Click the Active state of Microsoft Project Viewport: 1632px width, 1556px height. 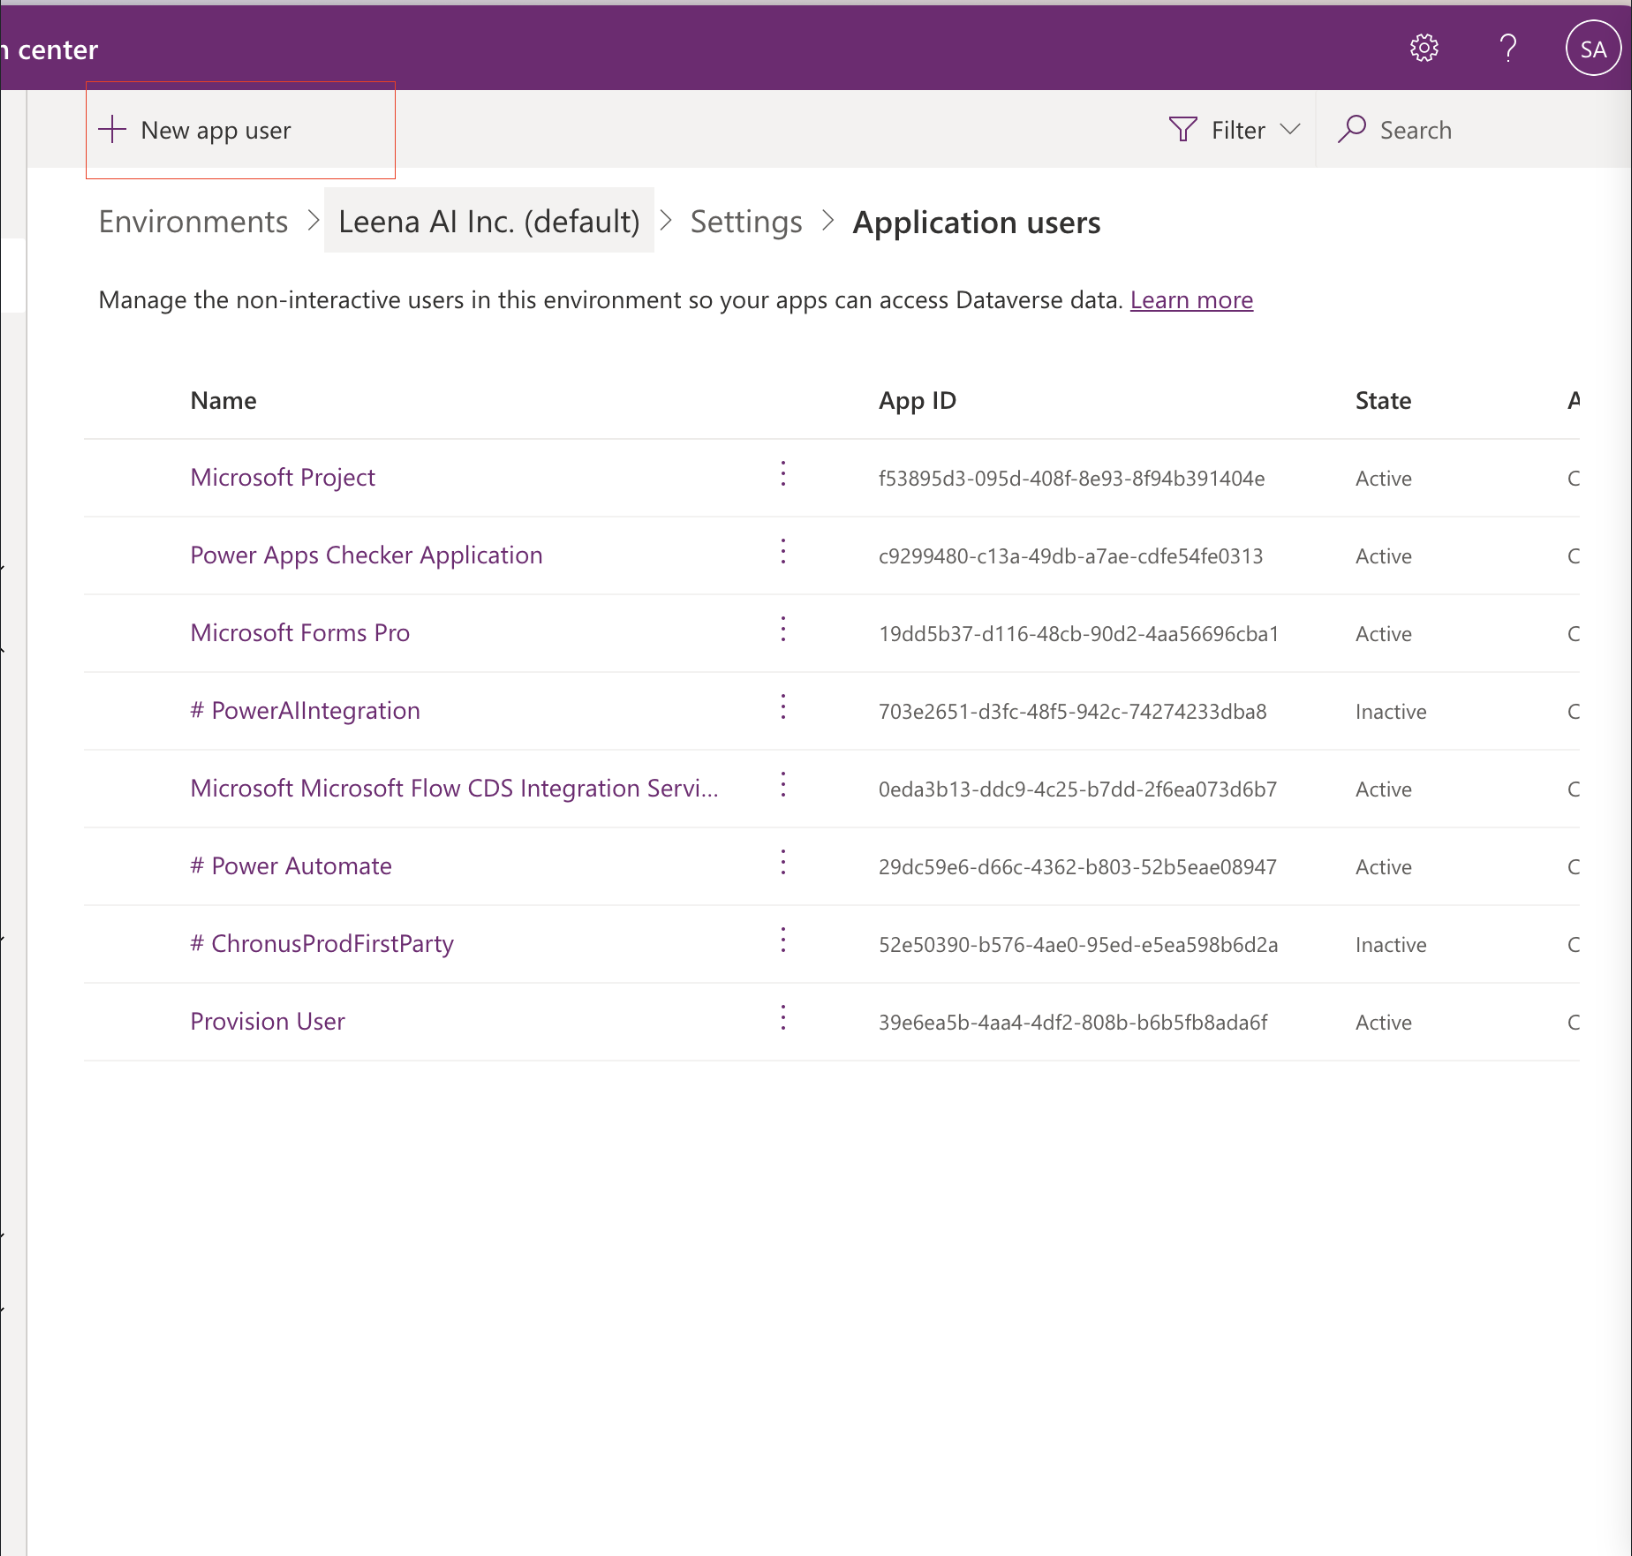click(x=1383, y=479)
